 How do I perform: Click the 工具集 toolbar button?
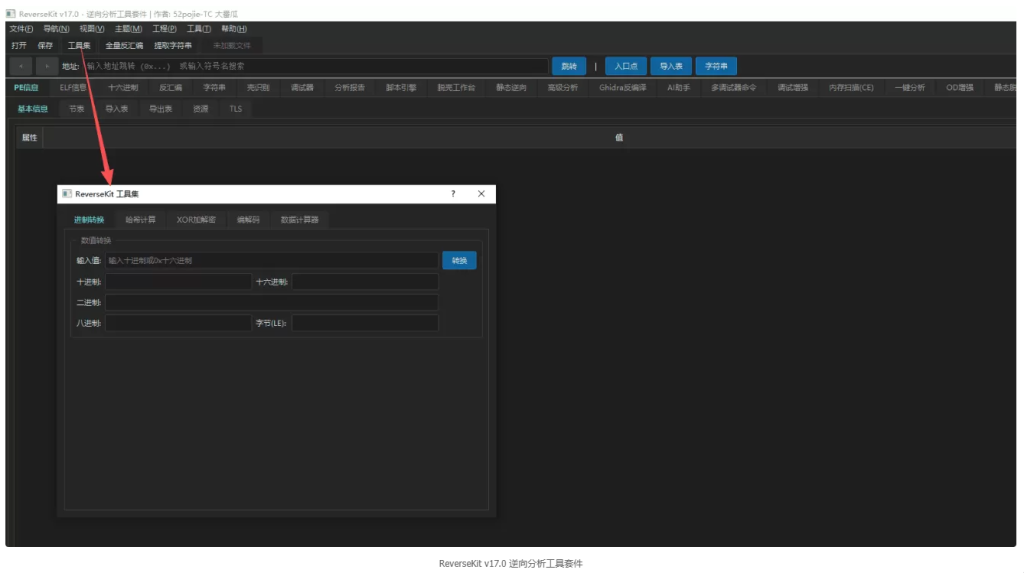point(79,46)
